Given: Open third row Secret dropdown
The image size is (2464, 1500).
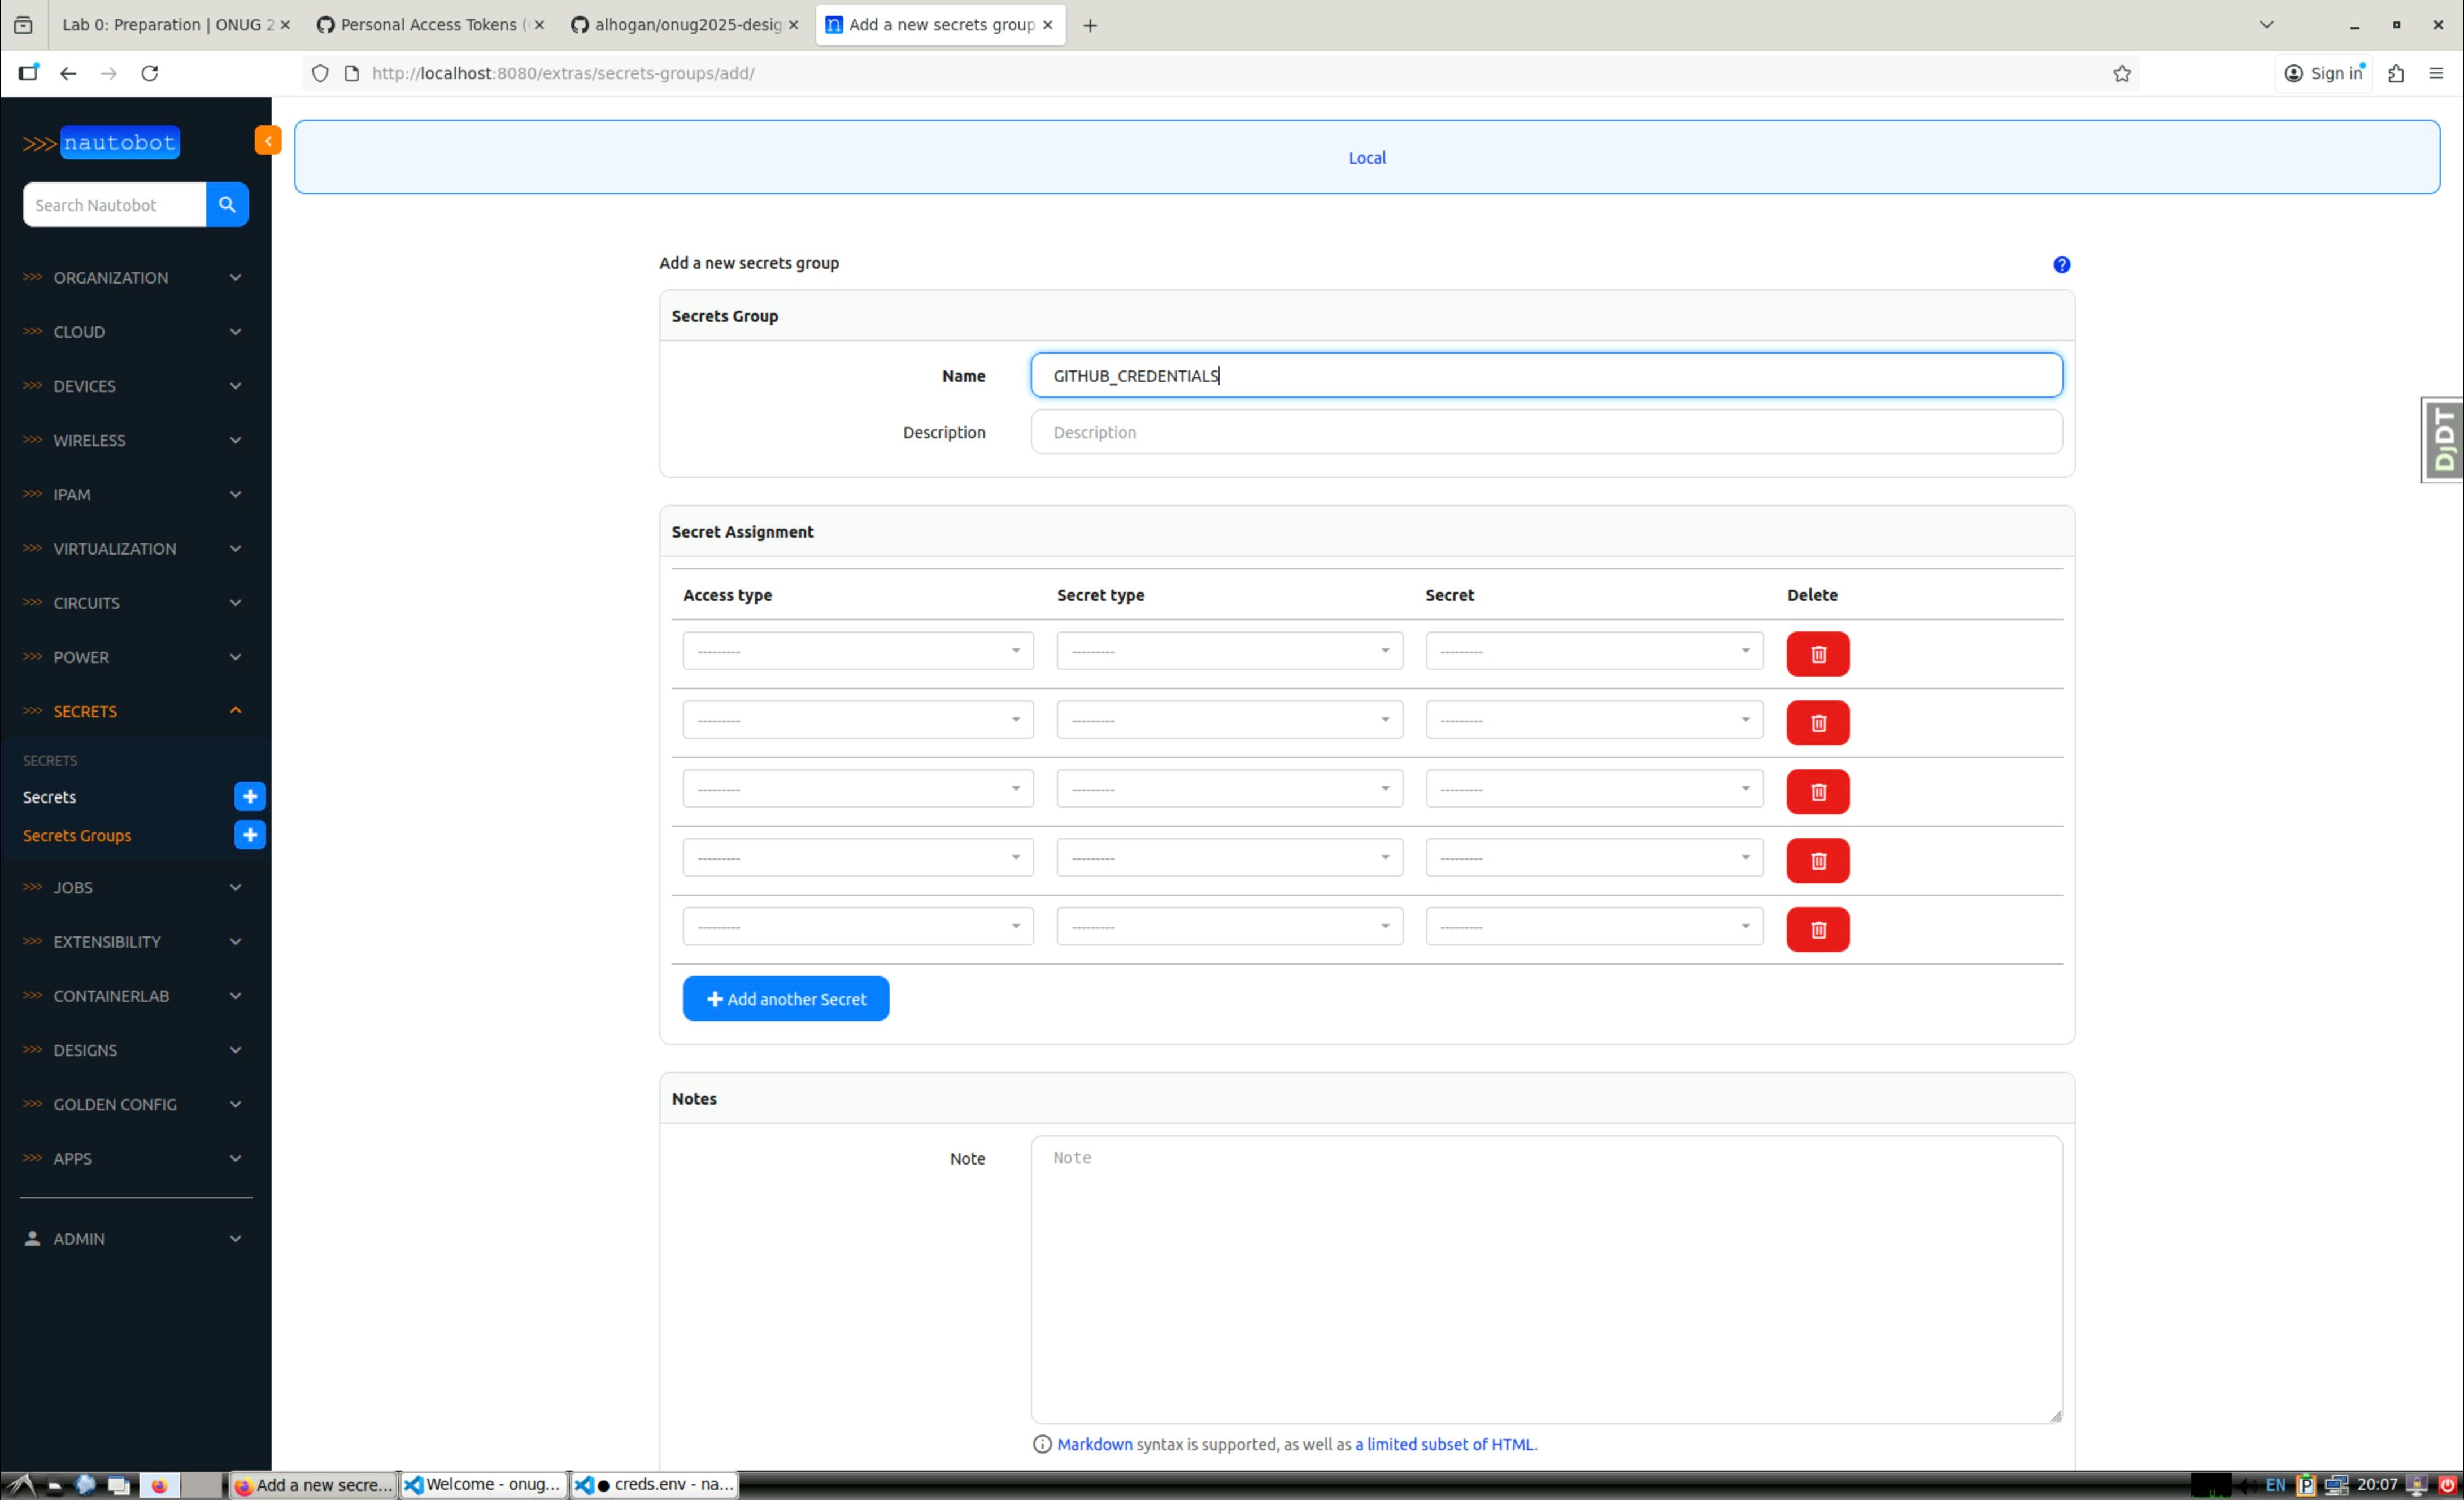Looking at the screenshot, I should tap(1594, 789).
